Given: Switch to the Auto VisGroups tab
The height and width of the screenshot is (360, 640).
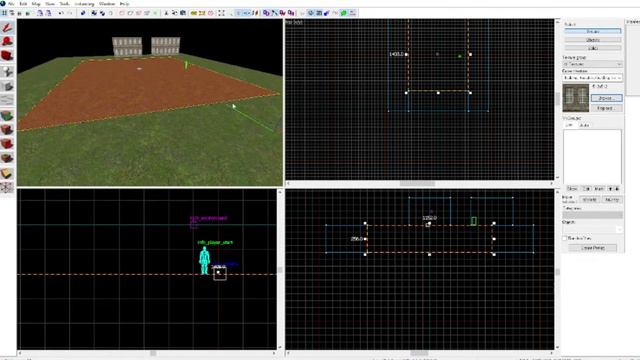Looking at the screenshot, I should pyautogui.click(x=584, y=125).
